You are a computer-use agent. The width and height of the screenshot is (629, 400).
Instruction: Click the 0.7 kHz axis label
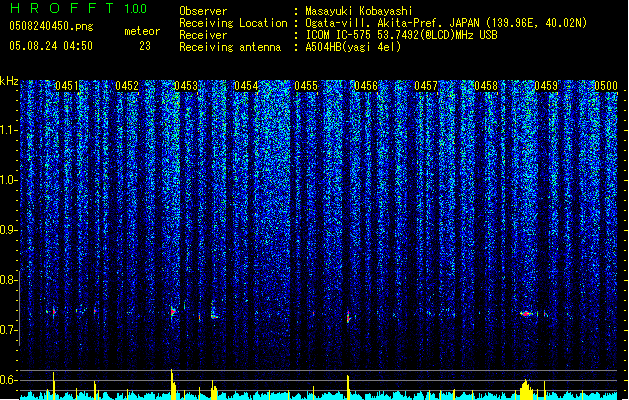point(9,330)
